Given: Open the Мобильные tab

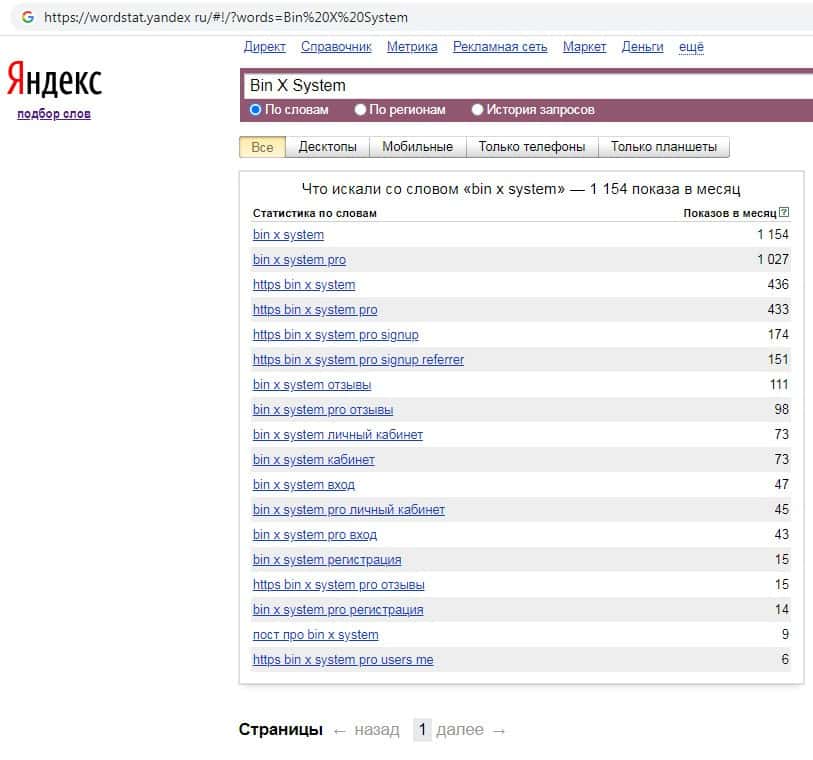Looking at the screenshot, I should [417, 147].
